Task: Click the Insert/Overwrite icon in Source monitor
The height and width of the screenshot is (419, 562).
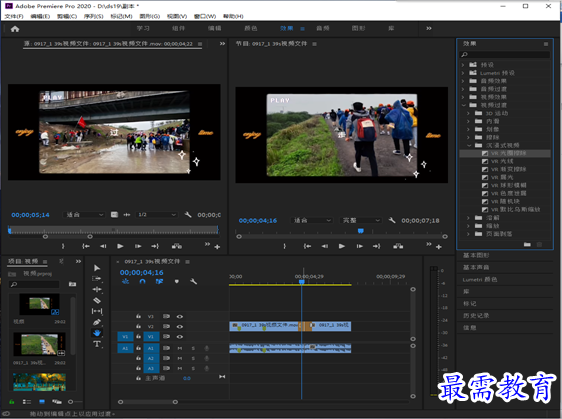Action: point(177,246)
